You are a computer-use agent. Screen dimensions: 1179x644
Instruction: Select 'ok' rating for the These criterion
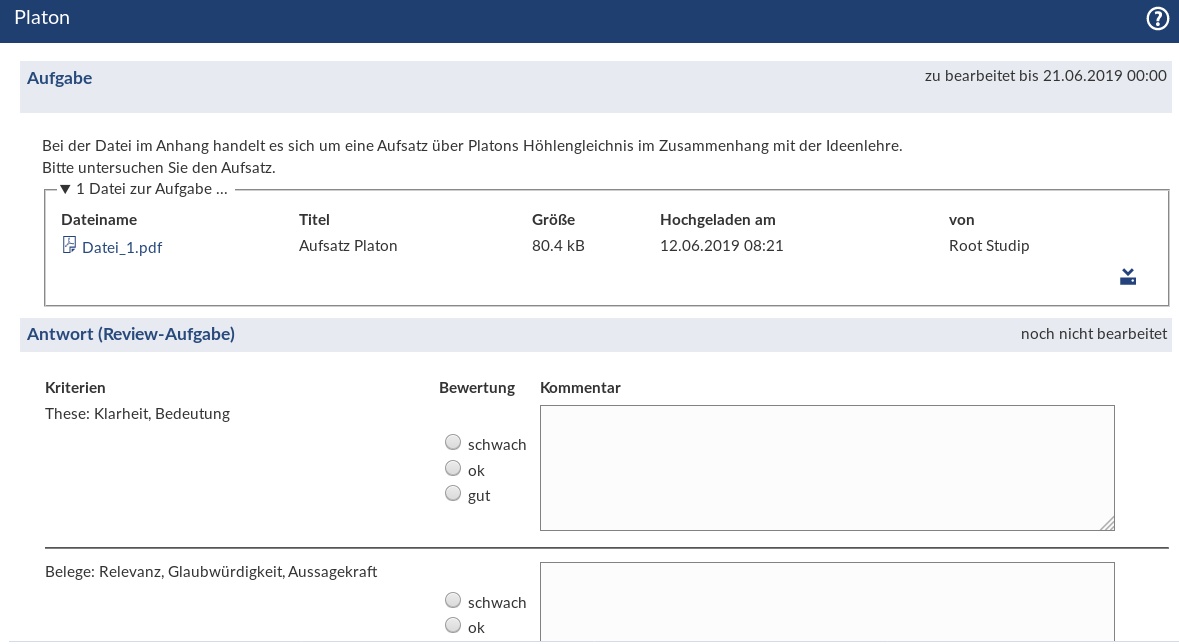tap(453, 468)
